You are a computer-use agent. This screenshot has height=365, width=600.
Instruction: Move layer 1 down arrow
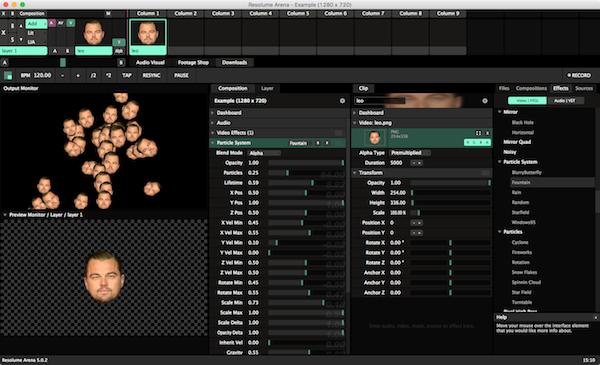pos(21,39)
